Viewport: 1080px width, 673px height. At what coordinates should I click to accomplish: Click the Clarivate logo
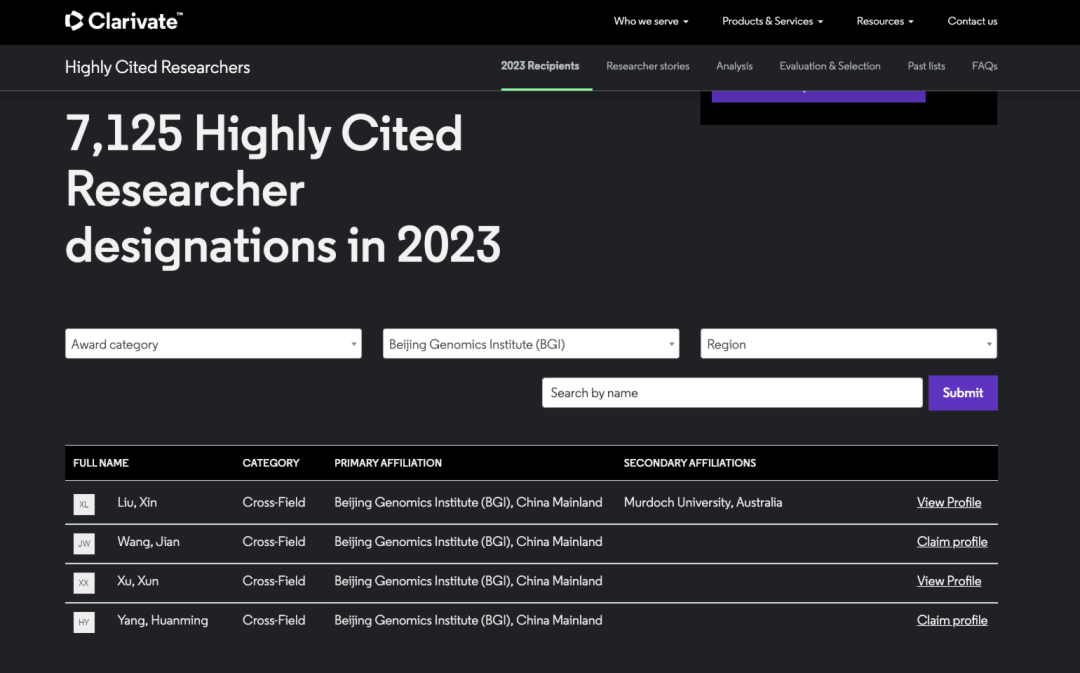pyautogui.click(x=124, y=21)
